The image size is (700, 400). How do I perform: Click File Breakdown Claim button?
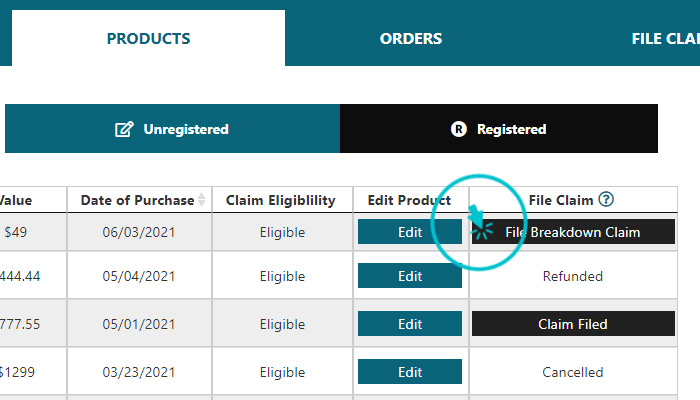pyautogui.click(x=573, y=232)
